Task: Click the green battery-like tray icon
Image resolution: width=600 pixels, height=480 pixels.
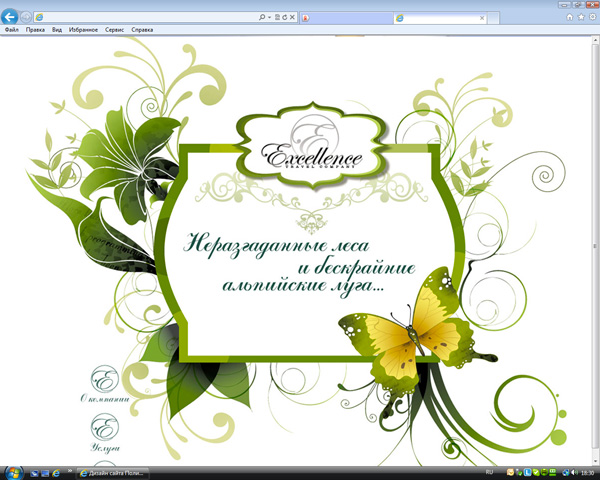Action: 553,472
